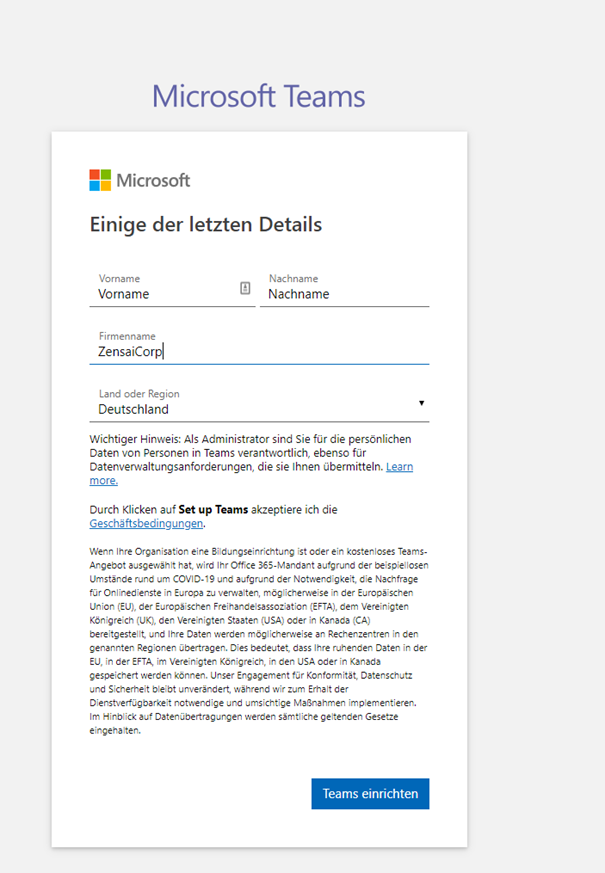This screenshot has height=873, width=605.
Task: Click the contact card icon in Vorname field
Action: pyautogui.click(x=245, y=288)
